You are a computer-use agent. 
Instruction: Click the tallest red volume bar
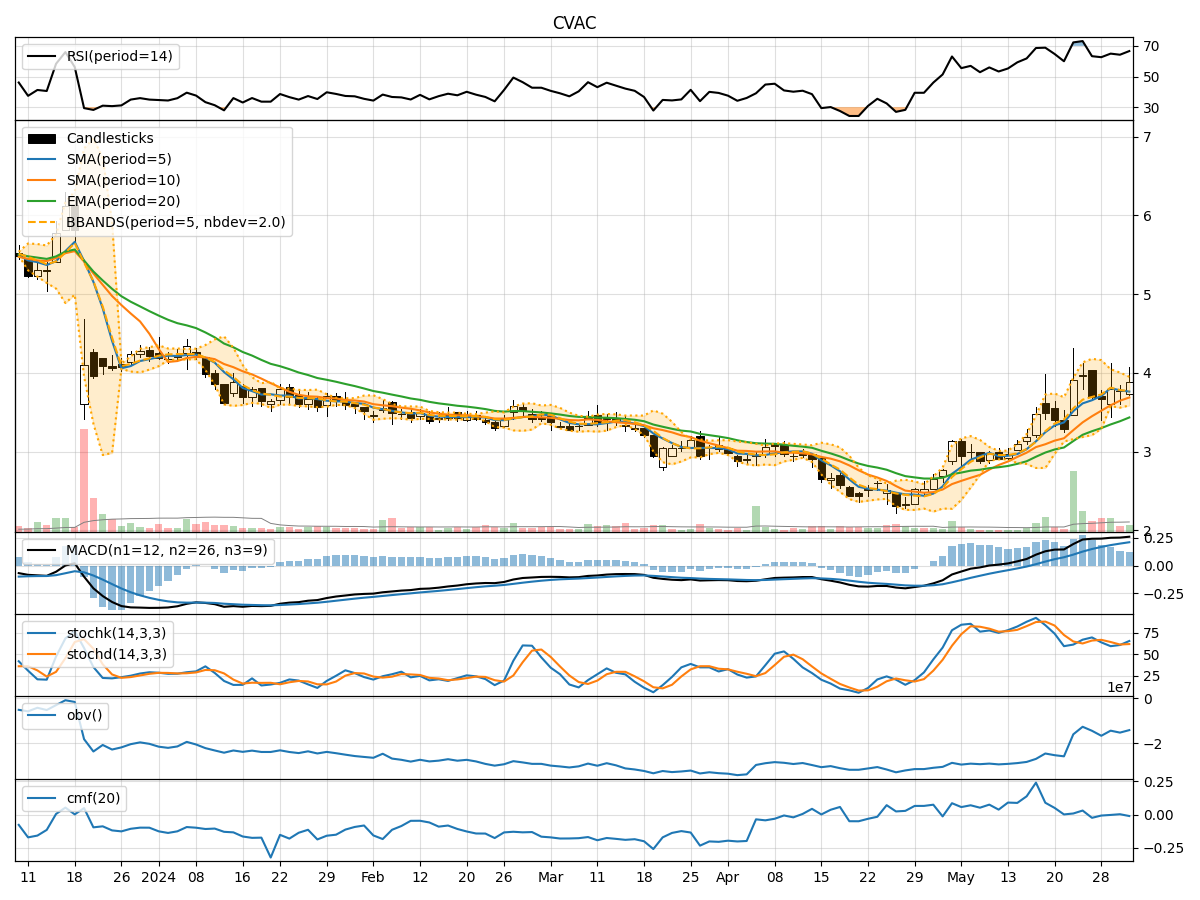coord(84,480)
